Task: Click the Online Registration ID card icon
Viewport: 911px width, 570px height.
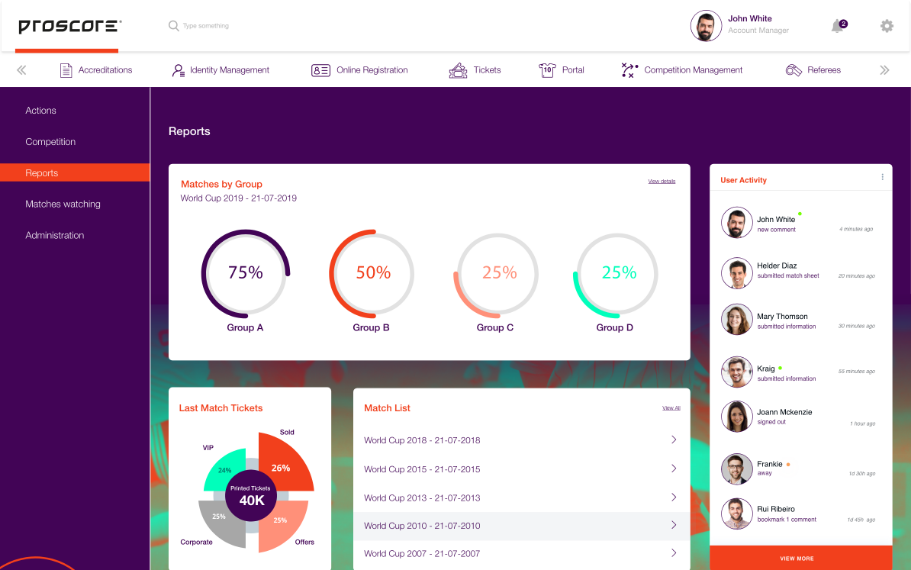Action: (321, 70)
